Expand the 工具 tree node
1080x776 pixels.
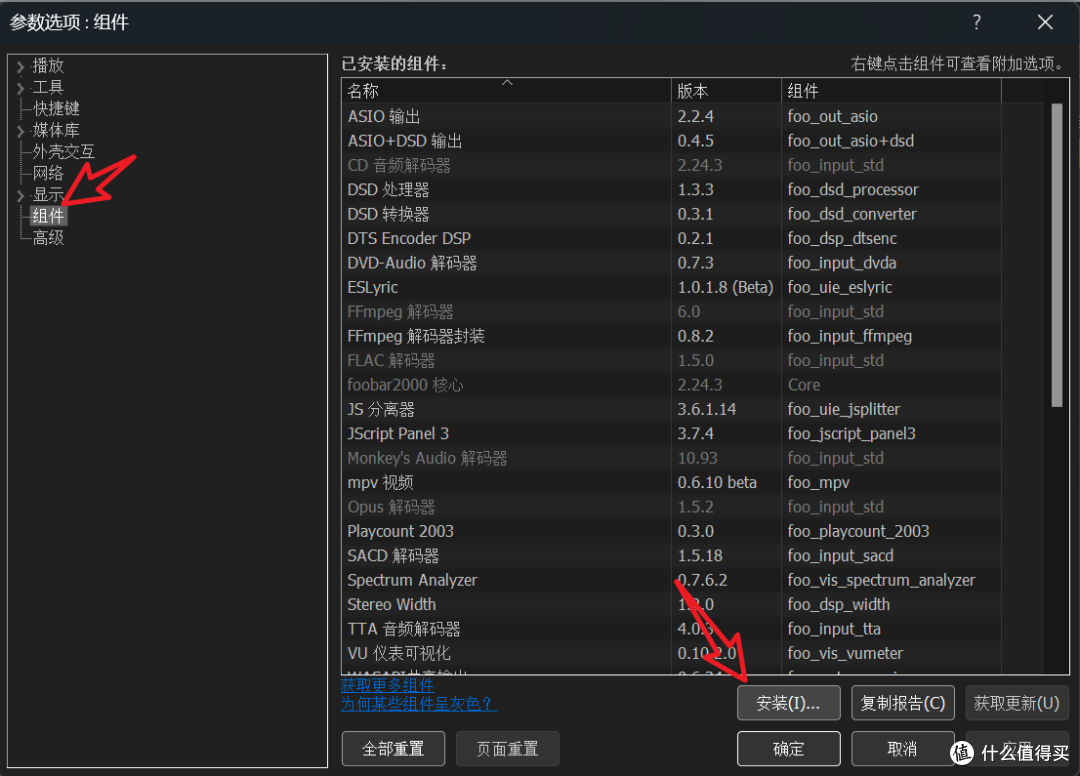(x=20, y=88)
